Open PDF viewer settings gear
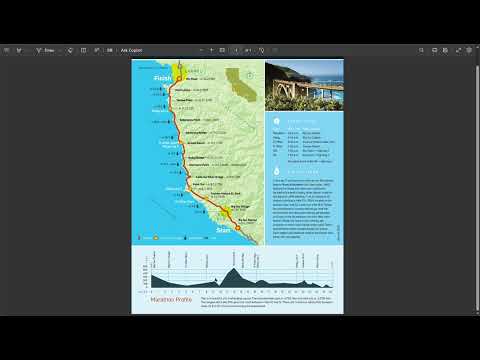Screen dimensions: 480x360 [x=469, y=50]
